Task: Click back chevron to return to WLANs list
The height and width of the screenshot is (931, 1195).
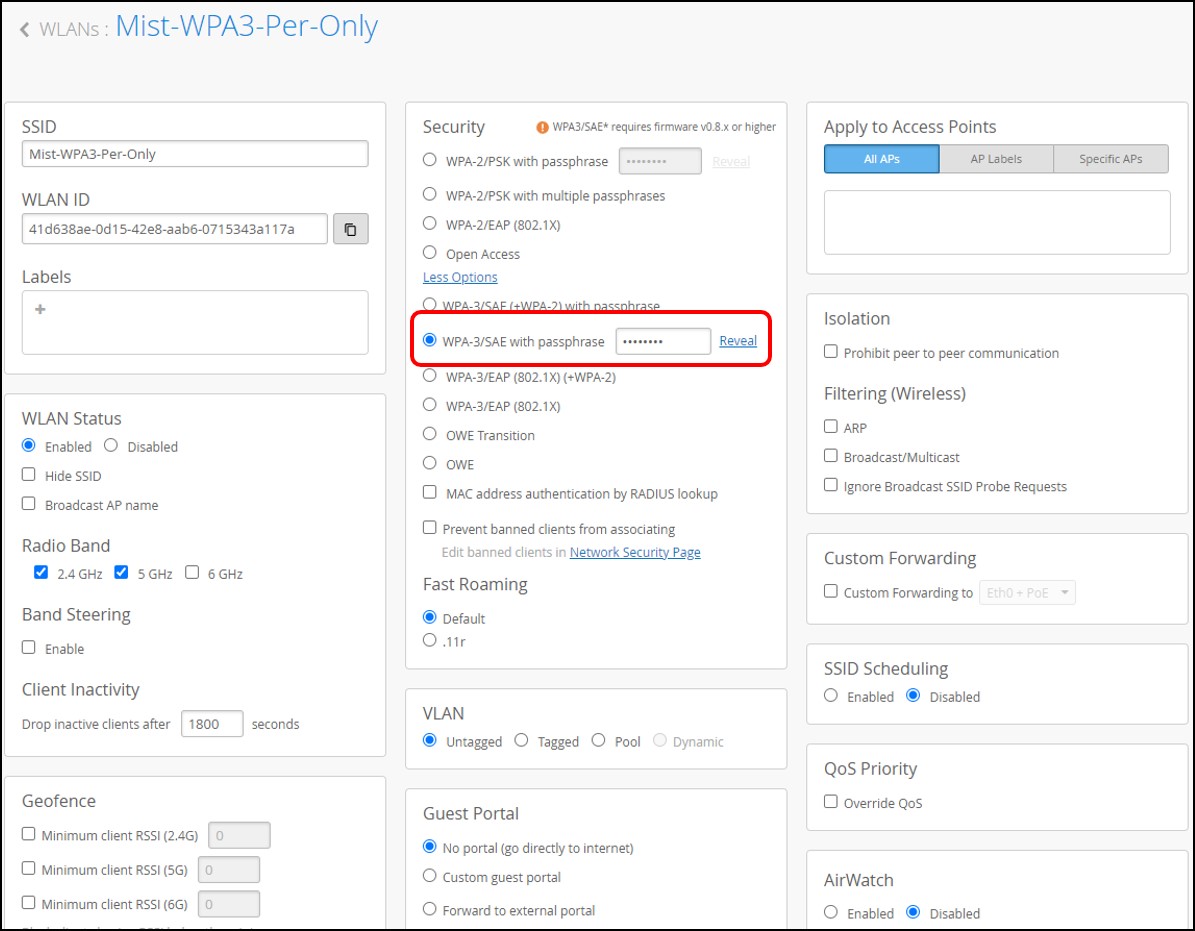Action: tap(23, 29)
